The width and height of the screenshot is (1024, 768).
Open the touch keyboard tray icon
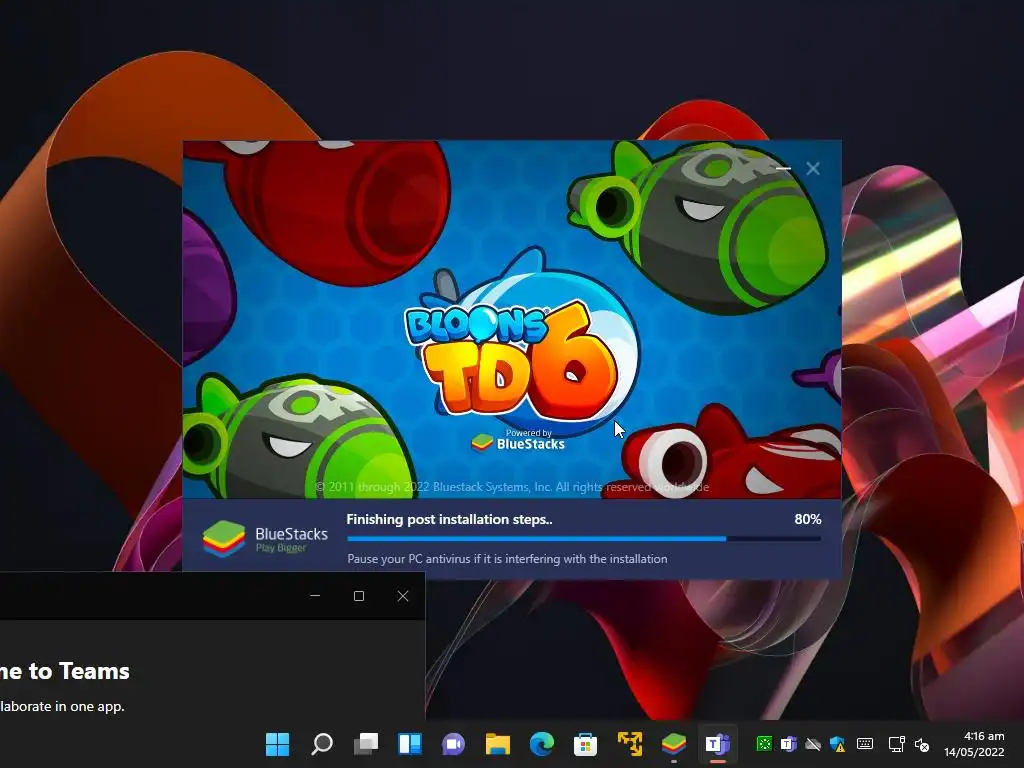pos(865,744)
